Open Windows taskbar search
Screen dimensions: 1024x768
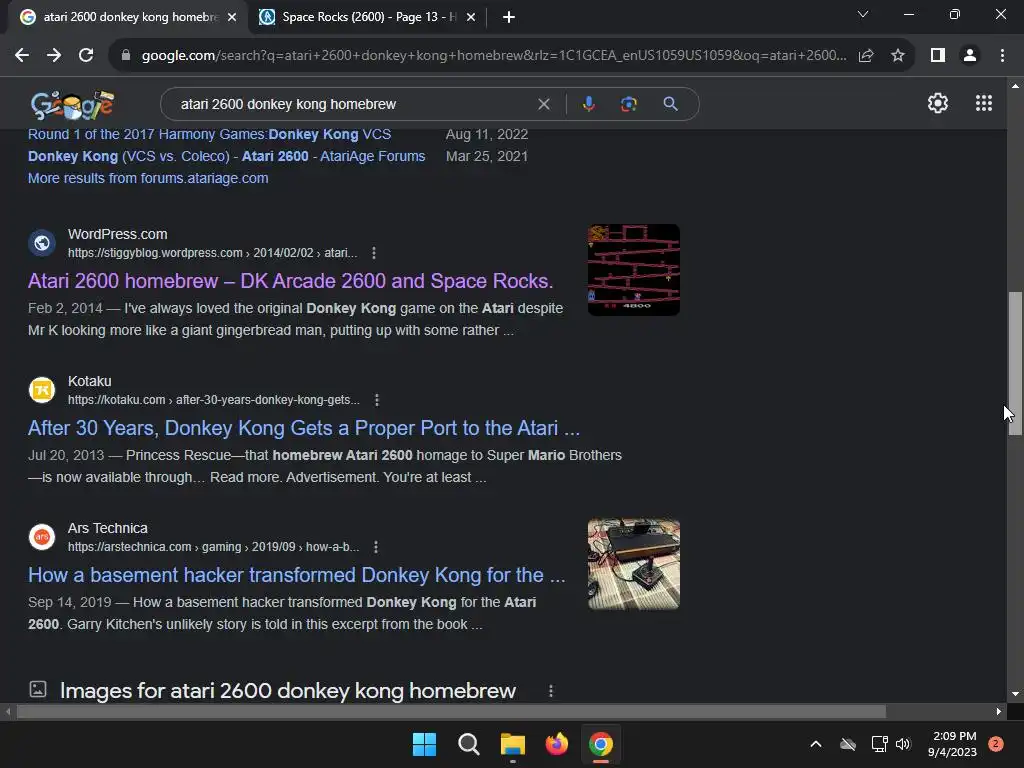[x=468, y=744]
